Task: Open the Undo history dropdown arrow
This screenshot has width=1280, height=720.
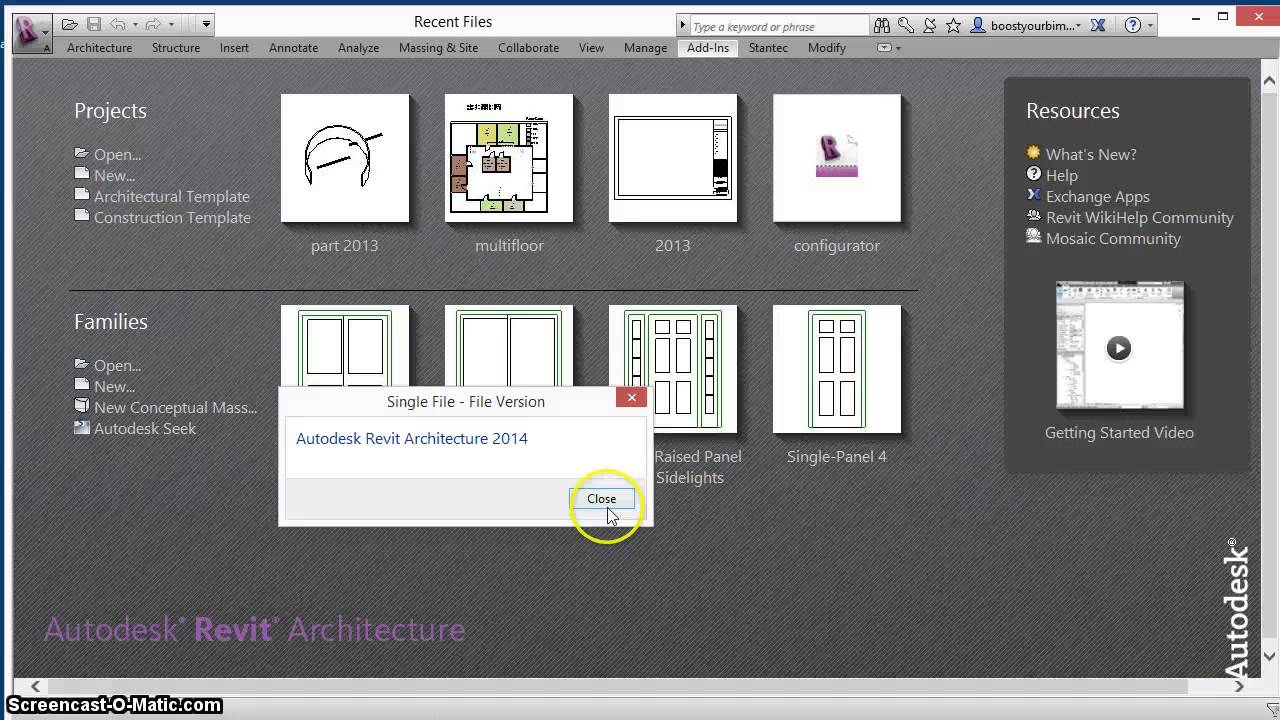Action: click(135, 24)
